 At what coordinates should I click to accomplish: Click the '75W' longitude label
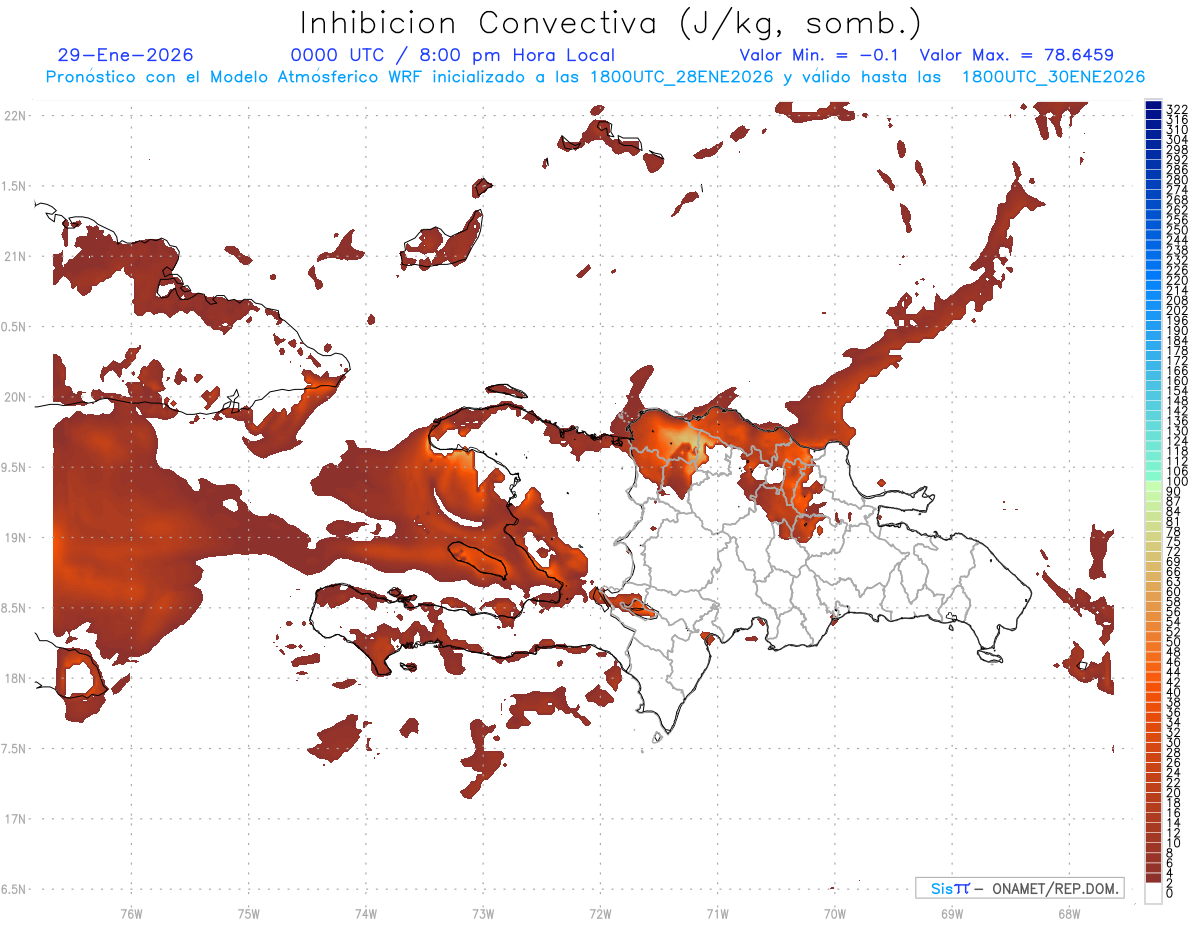click(x=248, y=913)
